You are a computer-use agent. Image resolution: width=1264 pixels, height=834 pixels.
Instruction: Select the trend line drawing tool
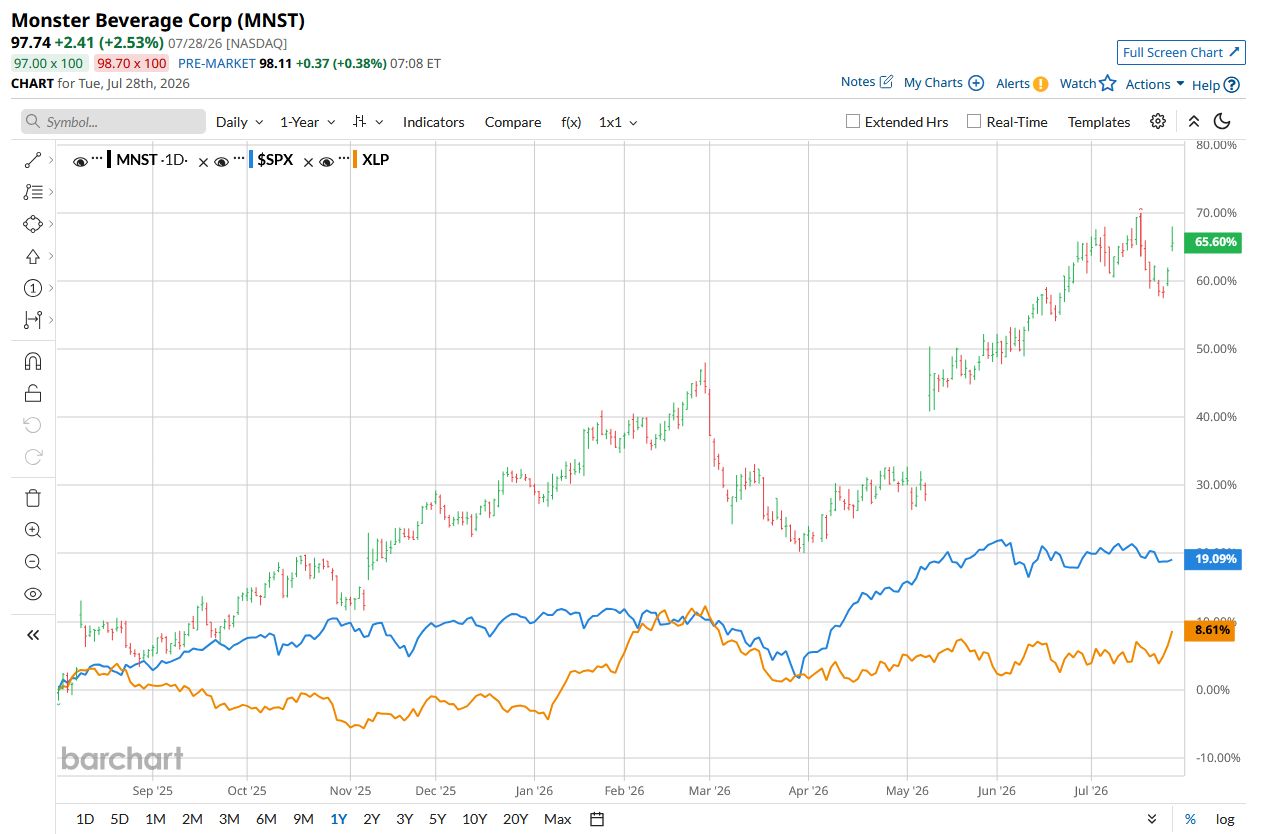pos(32,160)
